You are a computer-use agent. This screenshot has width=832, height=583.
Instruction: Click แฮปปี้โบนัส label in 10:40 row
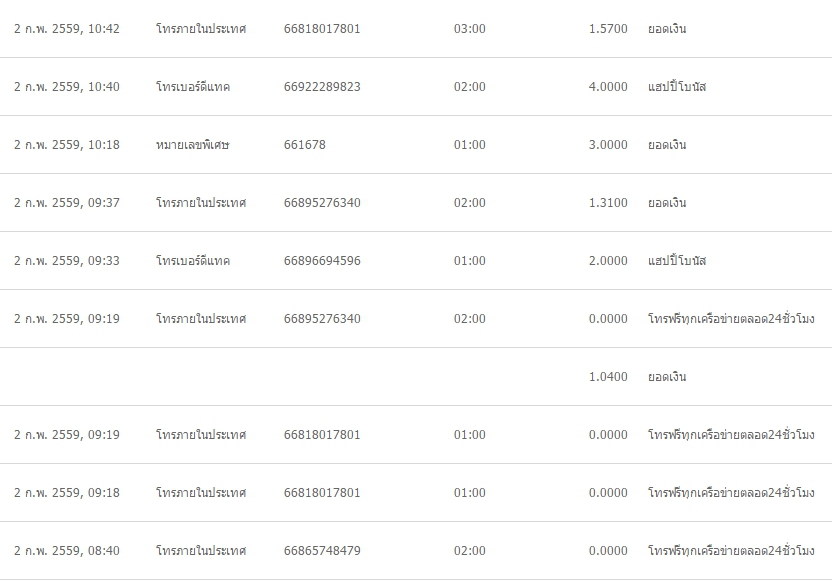pos(677,86)
